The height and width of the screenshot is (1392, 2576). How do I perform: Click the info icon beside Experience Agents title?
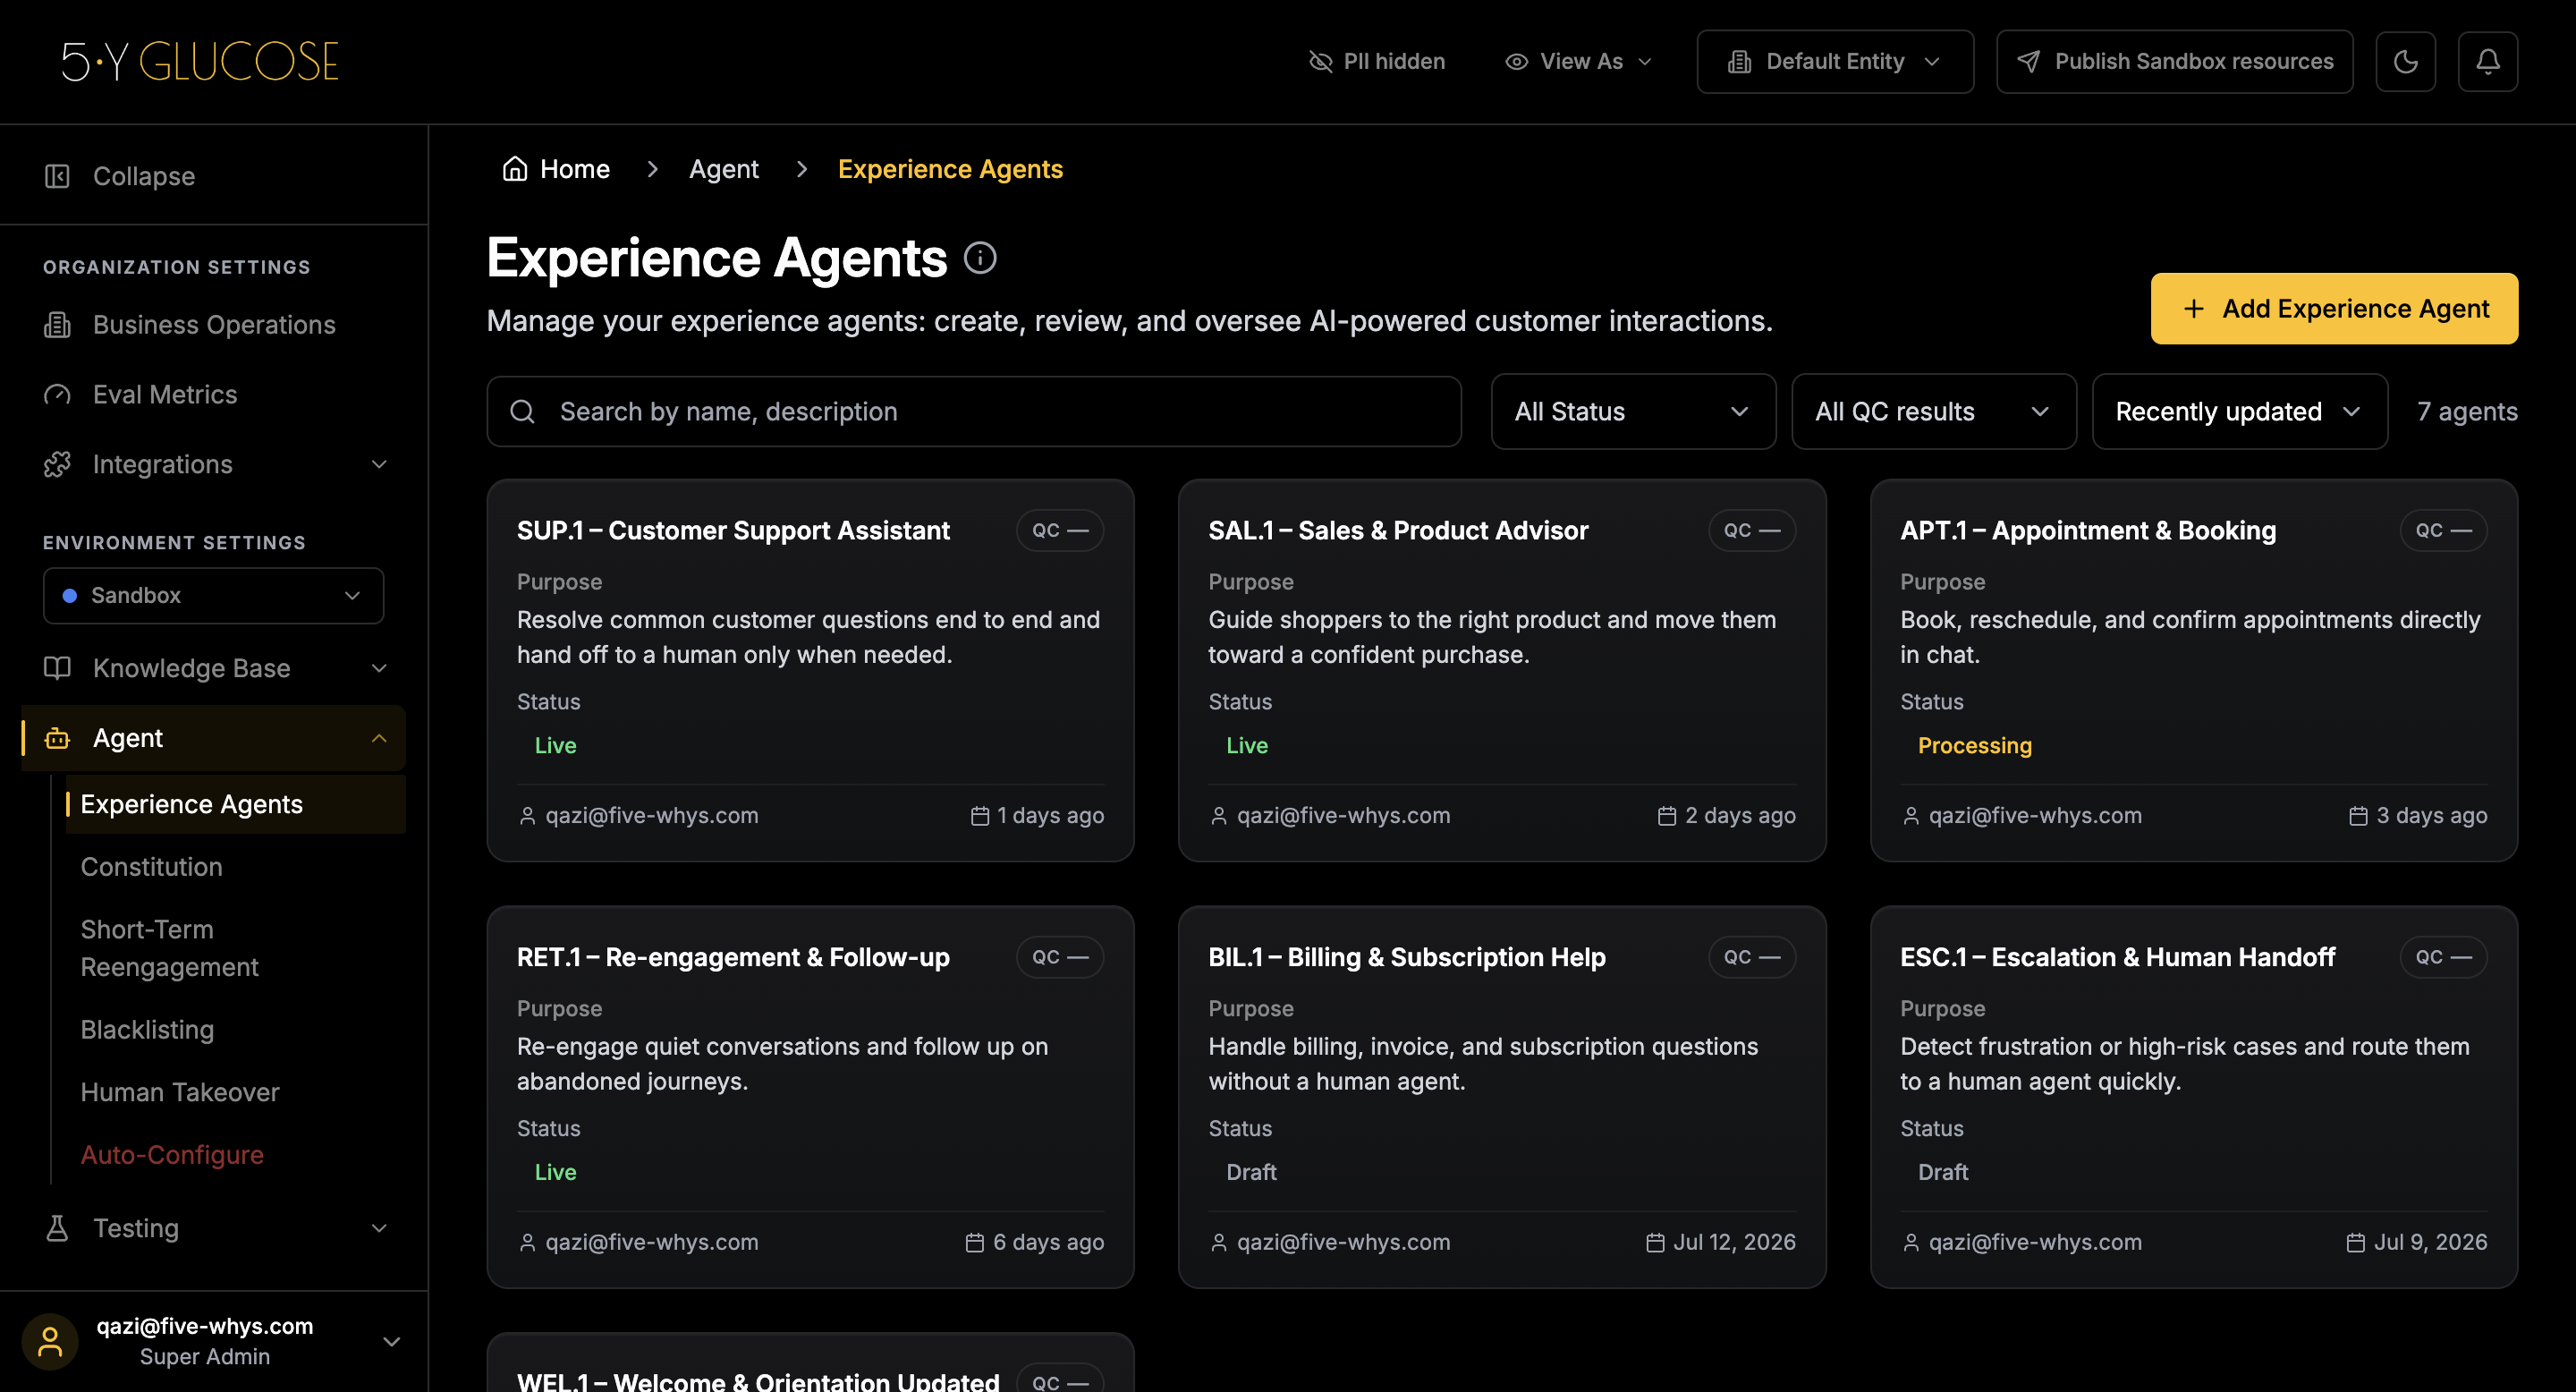[x=980, y=258]
